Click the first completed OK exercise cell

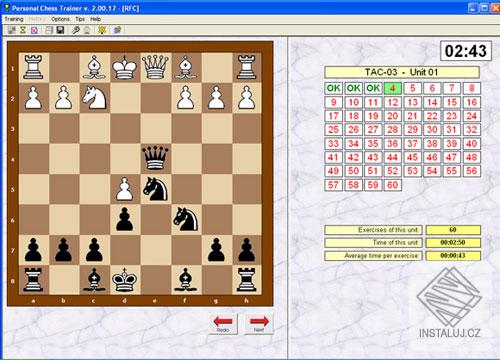[334, 88]
